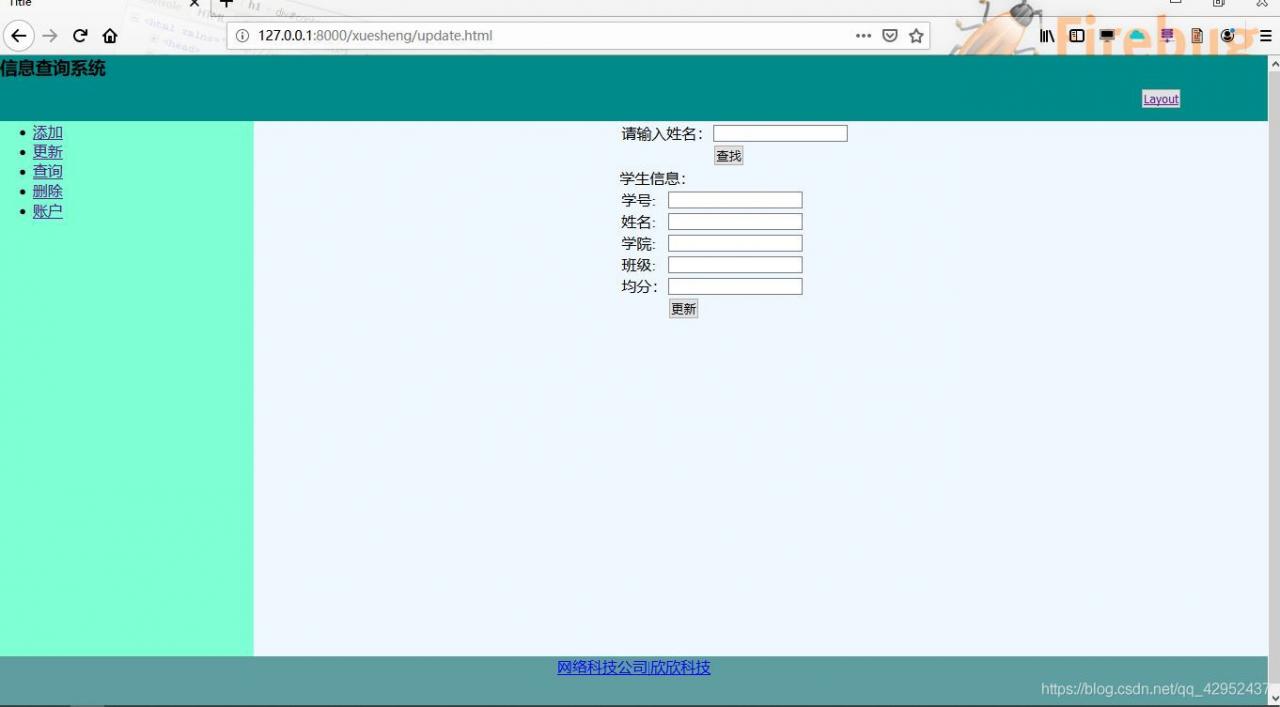The width and height of the screenshot is (1280, 707).
Task: Open the browser home page
Action: [x=110, y=36]
